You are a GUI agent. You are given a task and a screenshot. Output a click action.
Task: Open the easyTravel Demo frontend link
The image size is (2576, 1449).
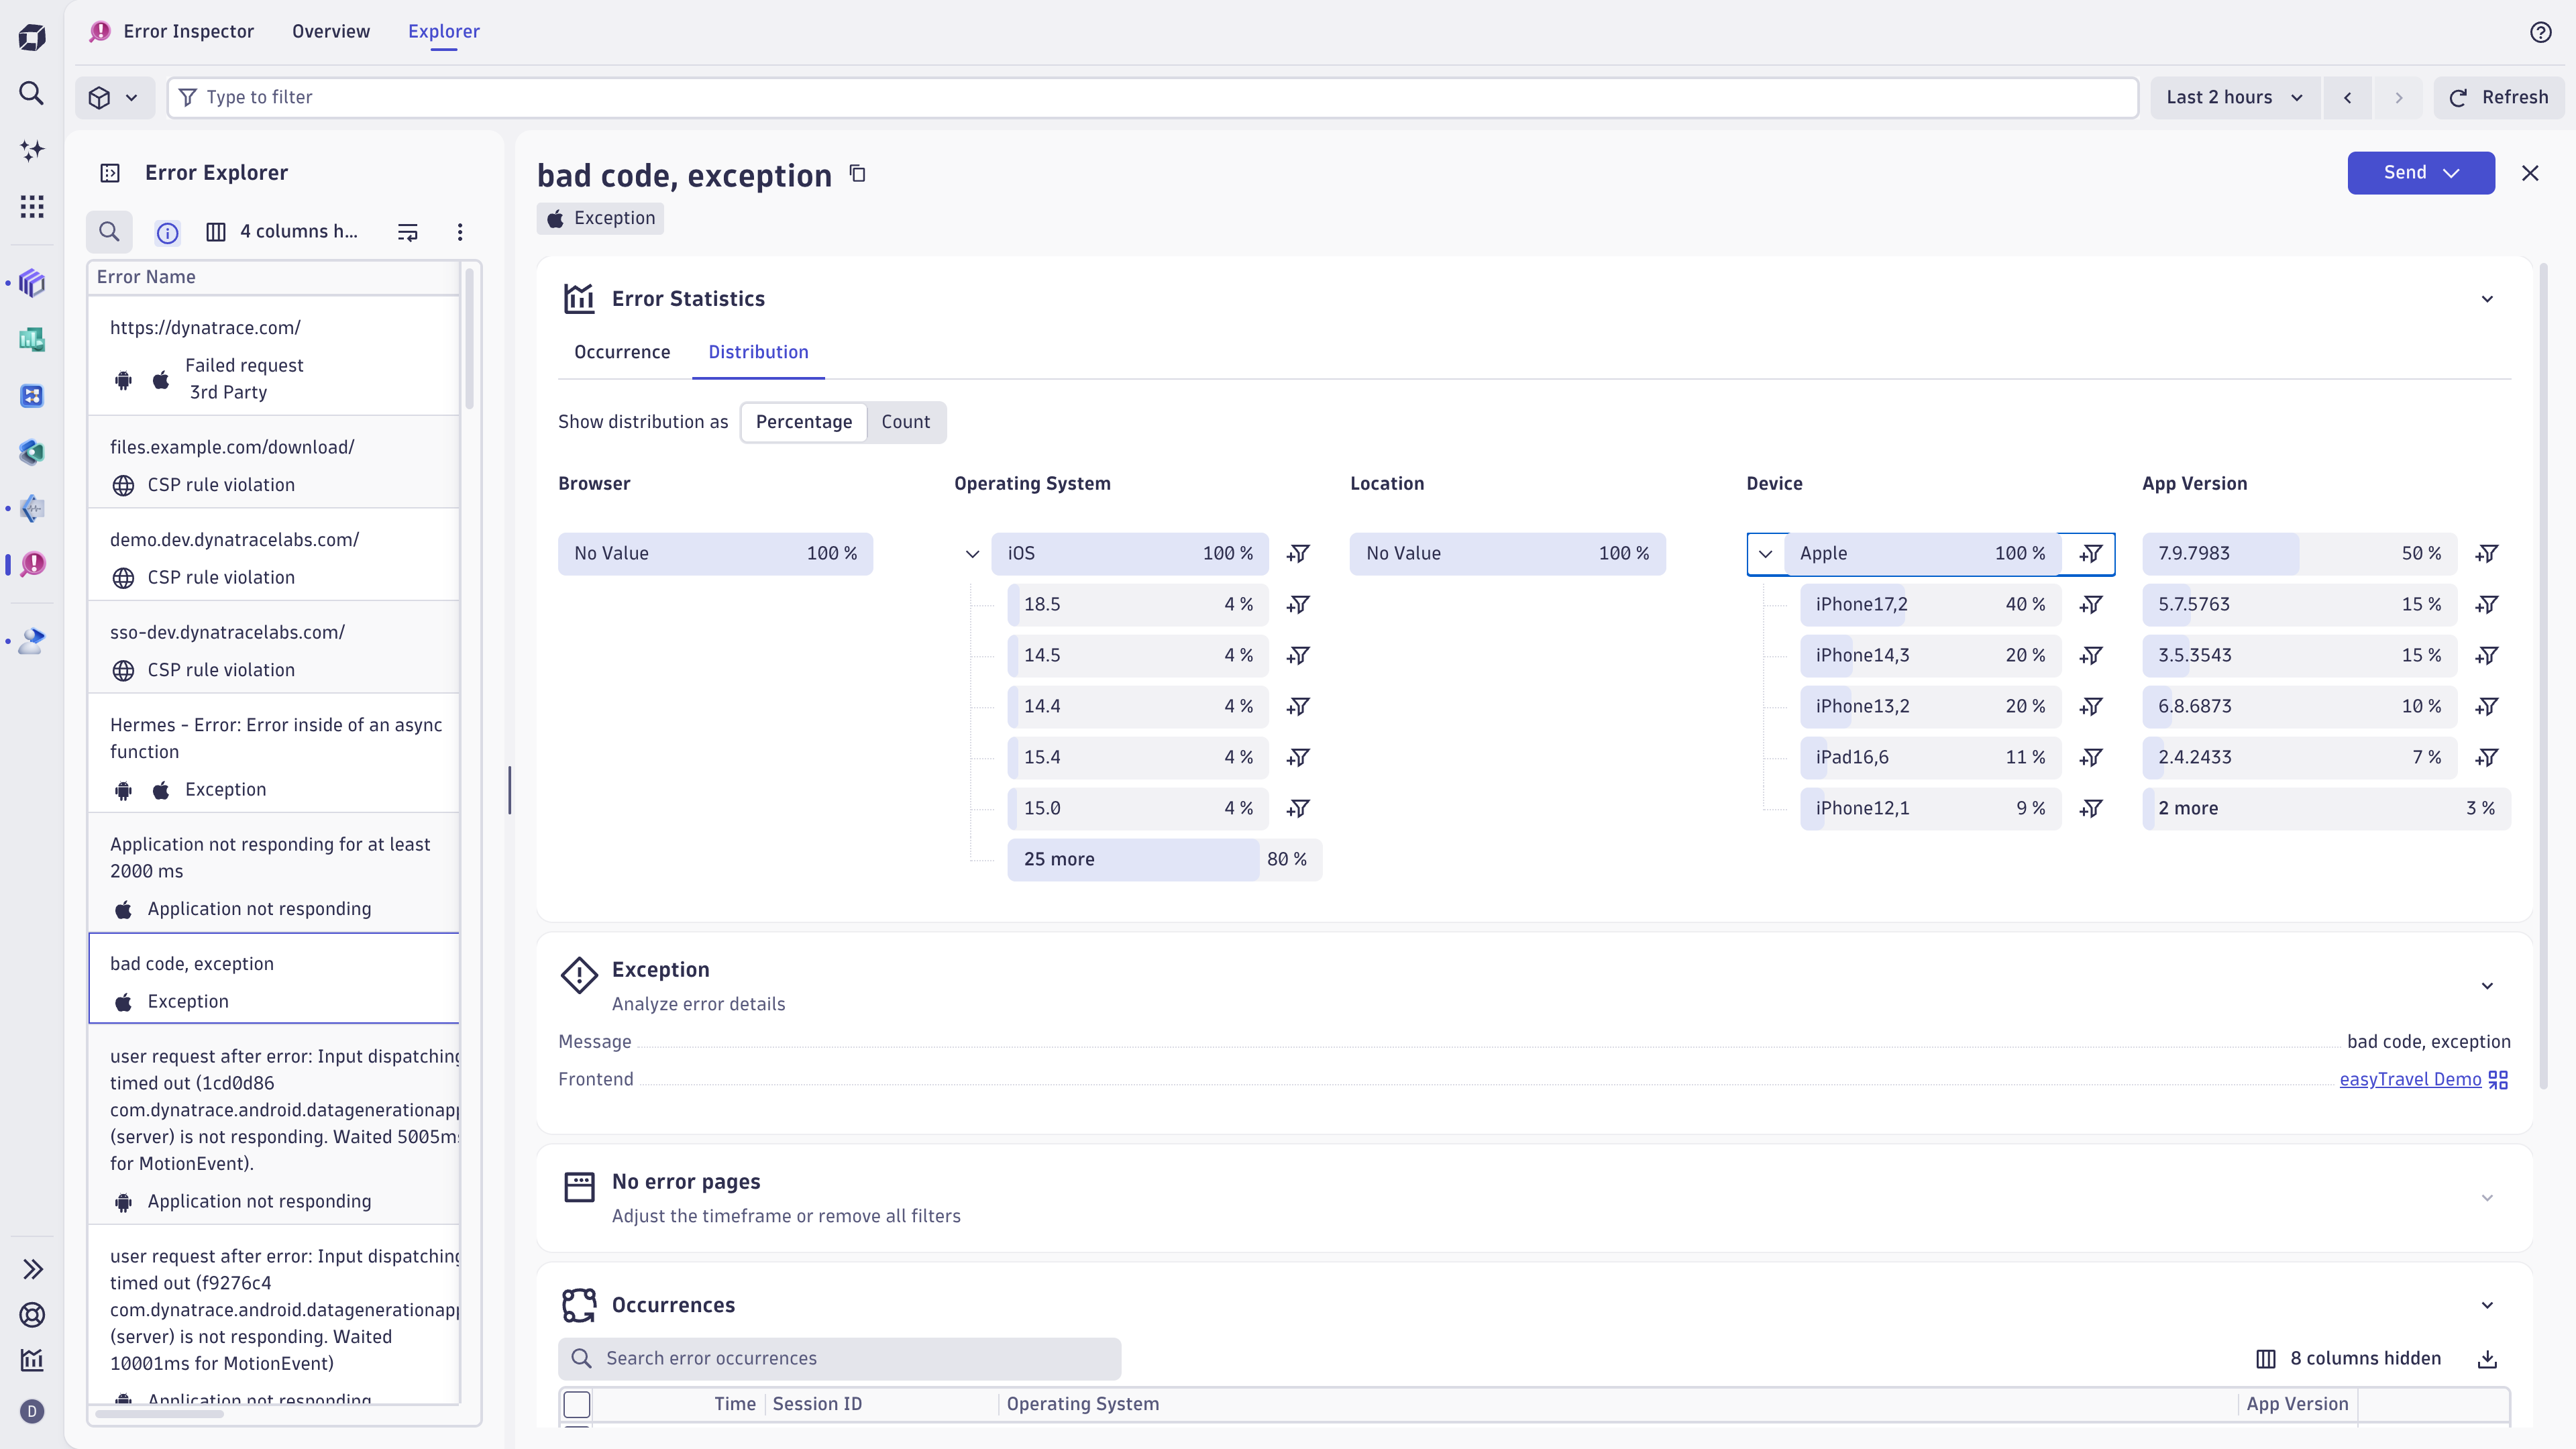pos(2410,1079)
